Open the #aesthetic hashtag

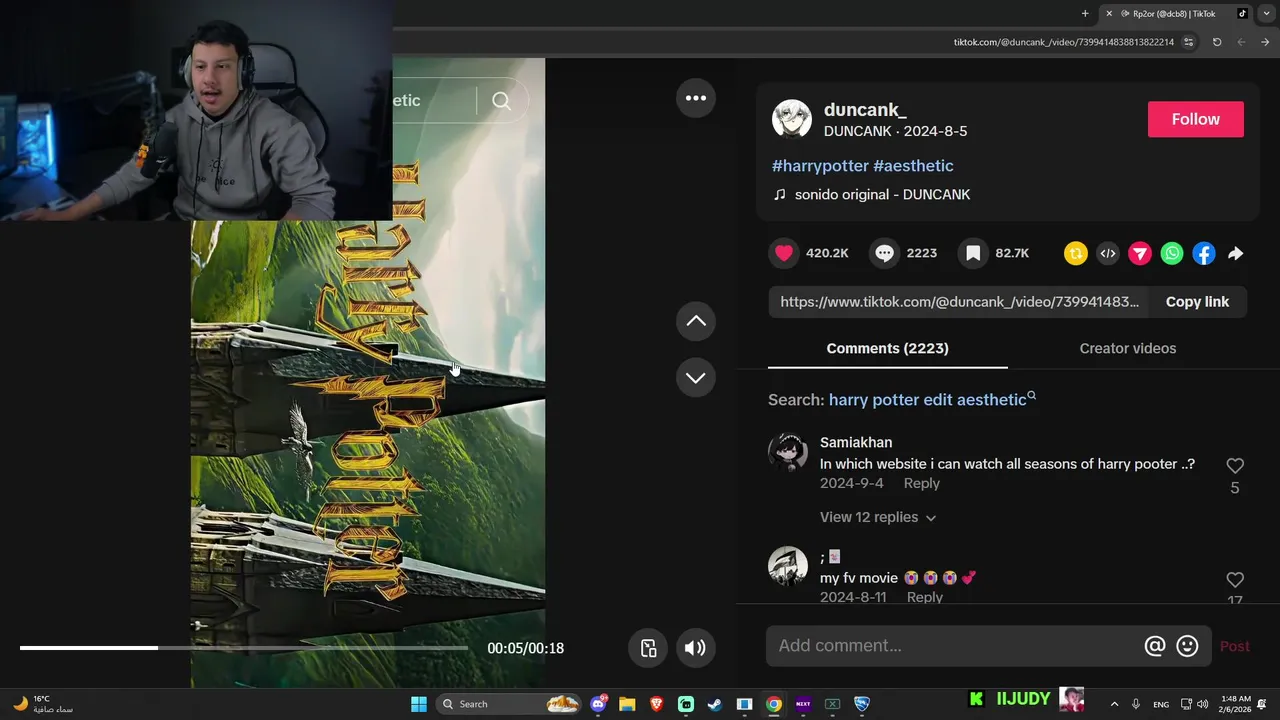913,166
